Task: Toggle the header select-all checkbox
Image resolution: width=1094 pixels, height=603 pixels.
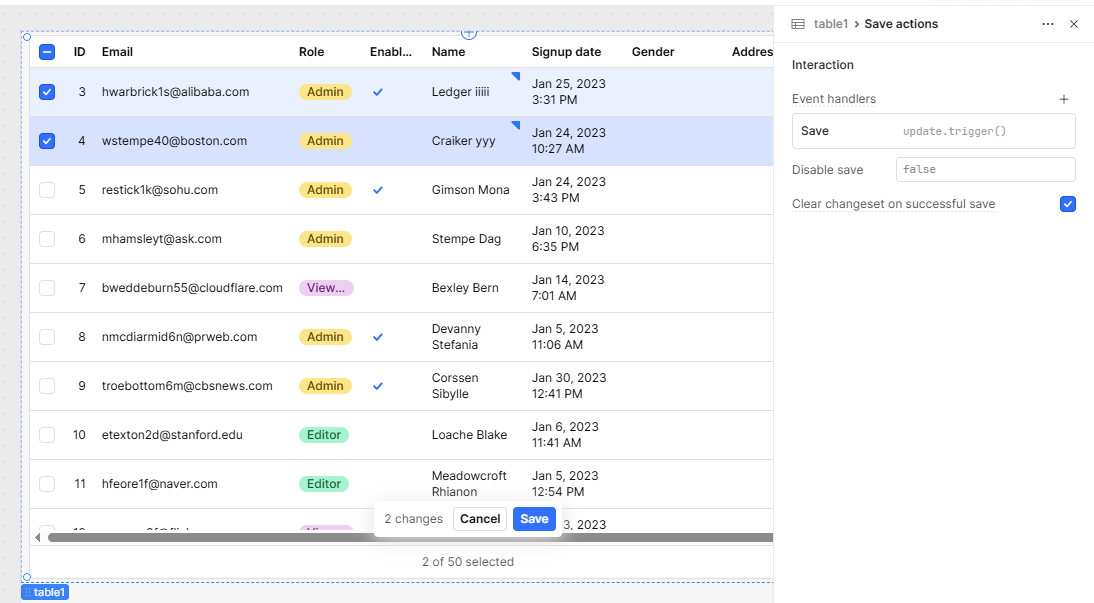Action: click(47, 52)
